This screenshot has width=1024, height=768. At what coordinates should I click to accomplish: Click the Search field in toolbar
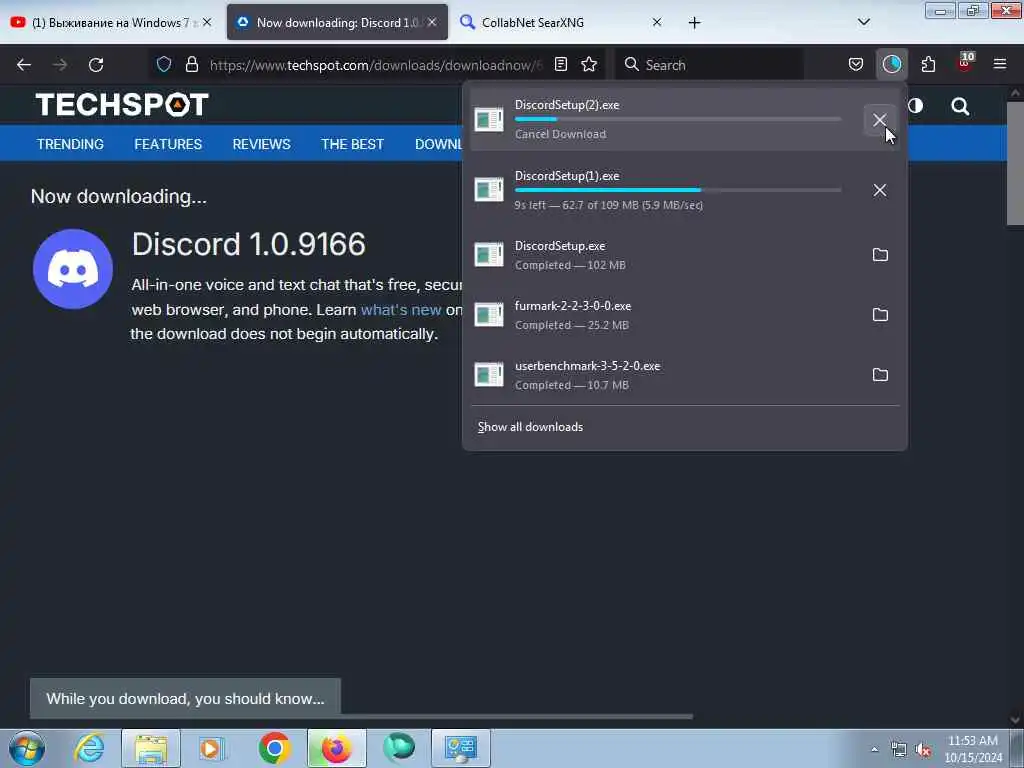710,65
